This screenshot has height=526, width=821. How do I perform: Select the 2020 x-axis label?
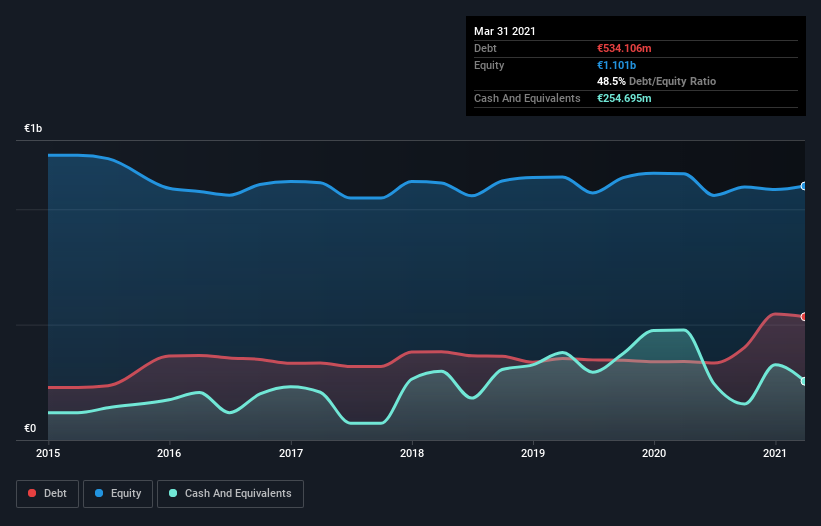[654, 453]
